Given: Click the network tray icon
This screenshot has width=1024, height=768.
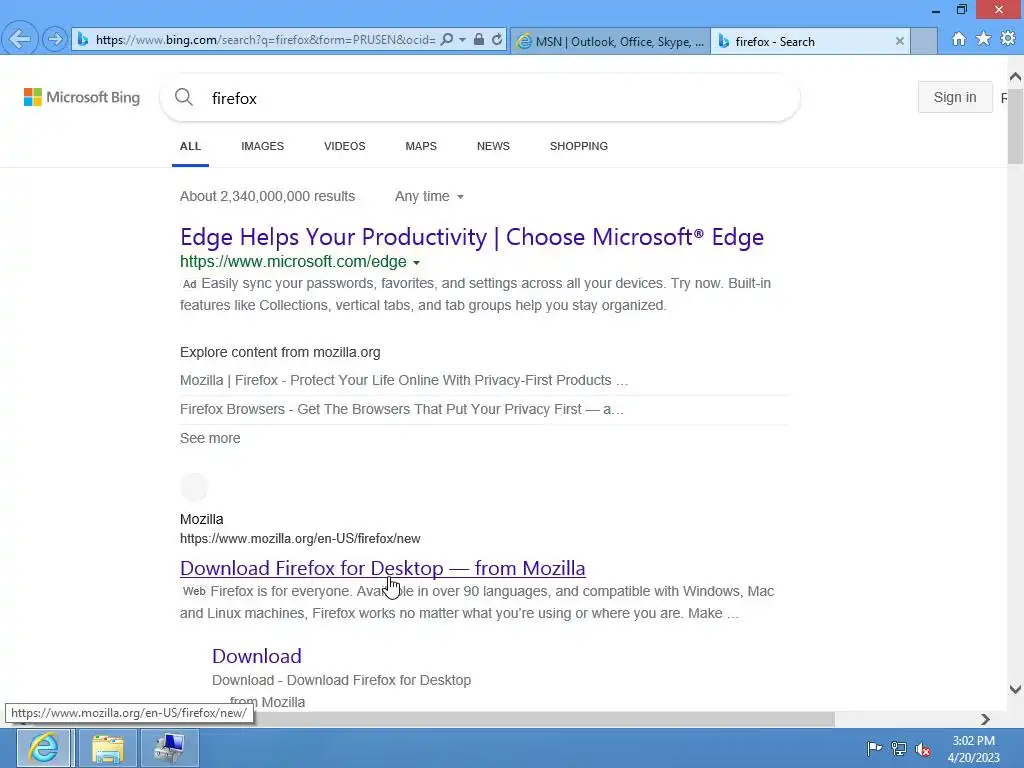Looking at the screenshot, I should tap(899, 748).
